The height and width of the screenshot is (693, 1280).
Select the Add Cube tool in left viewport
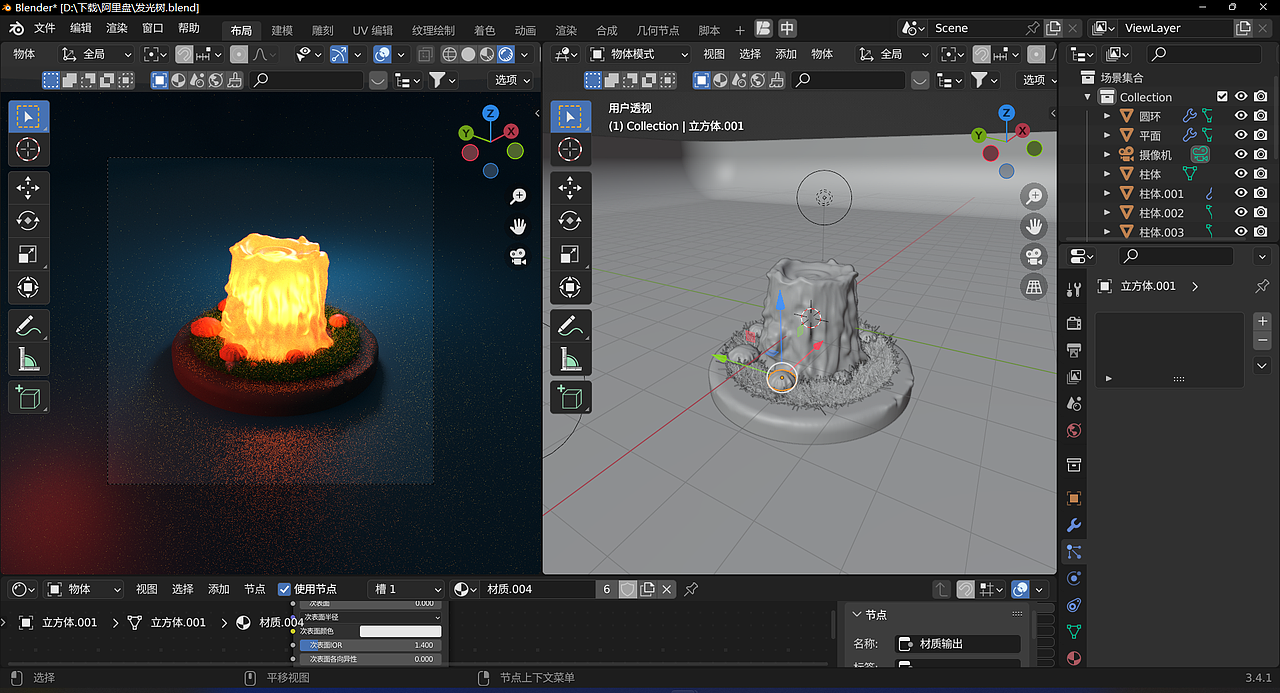pyautogui.click(x=28, y=397)
